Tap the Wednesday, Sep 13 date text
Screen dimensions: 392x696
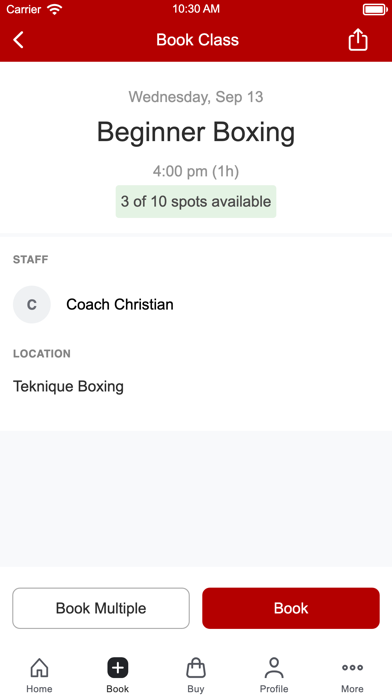coord(196,97)
